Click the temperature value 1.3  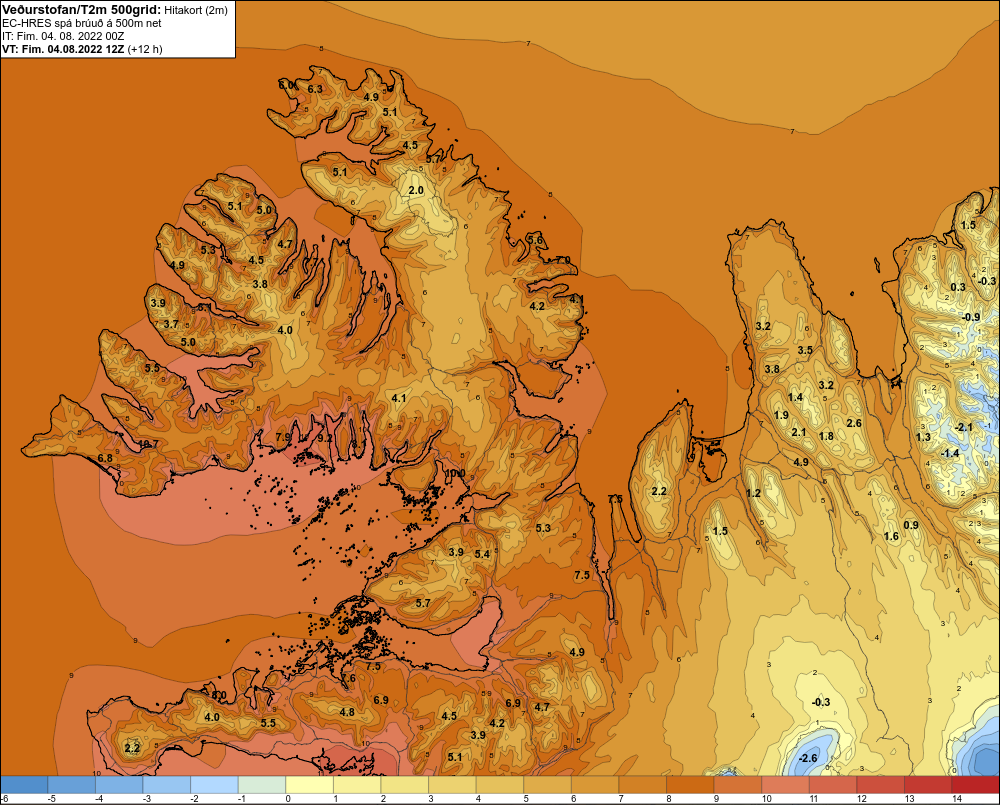[923, 437]
